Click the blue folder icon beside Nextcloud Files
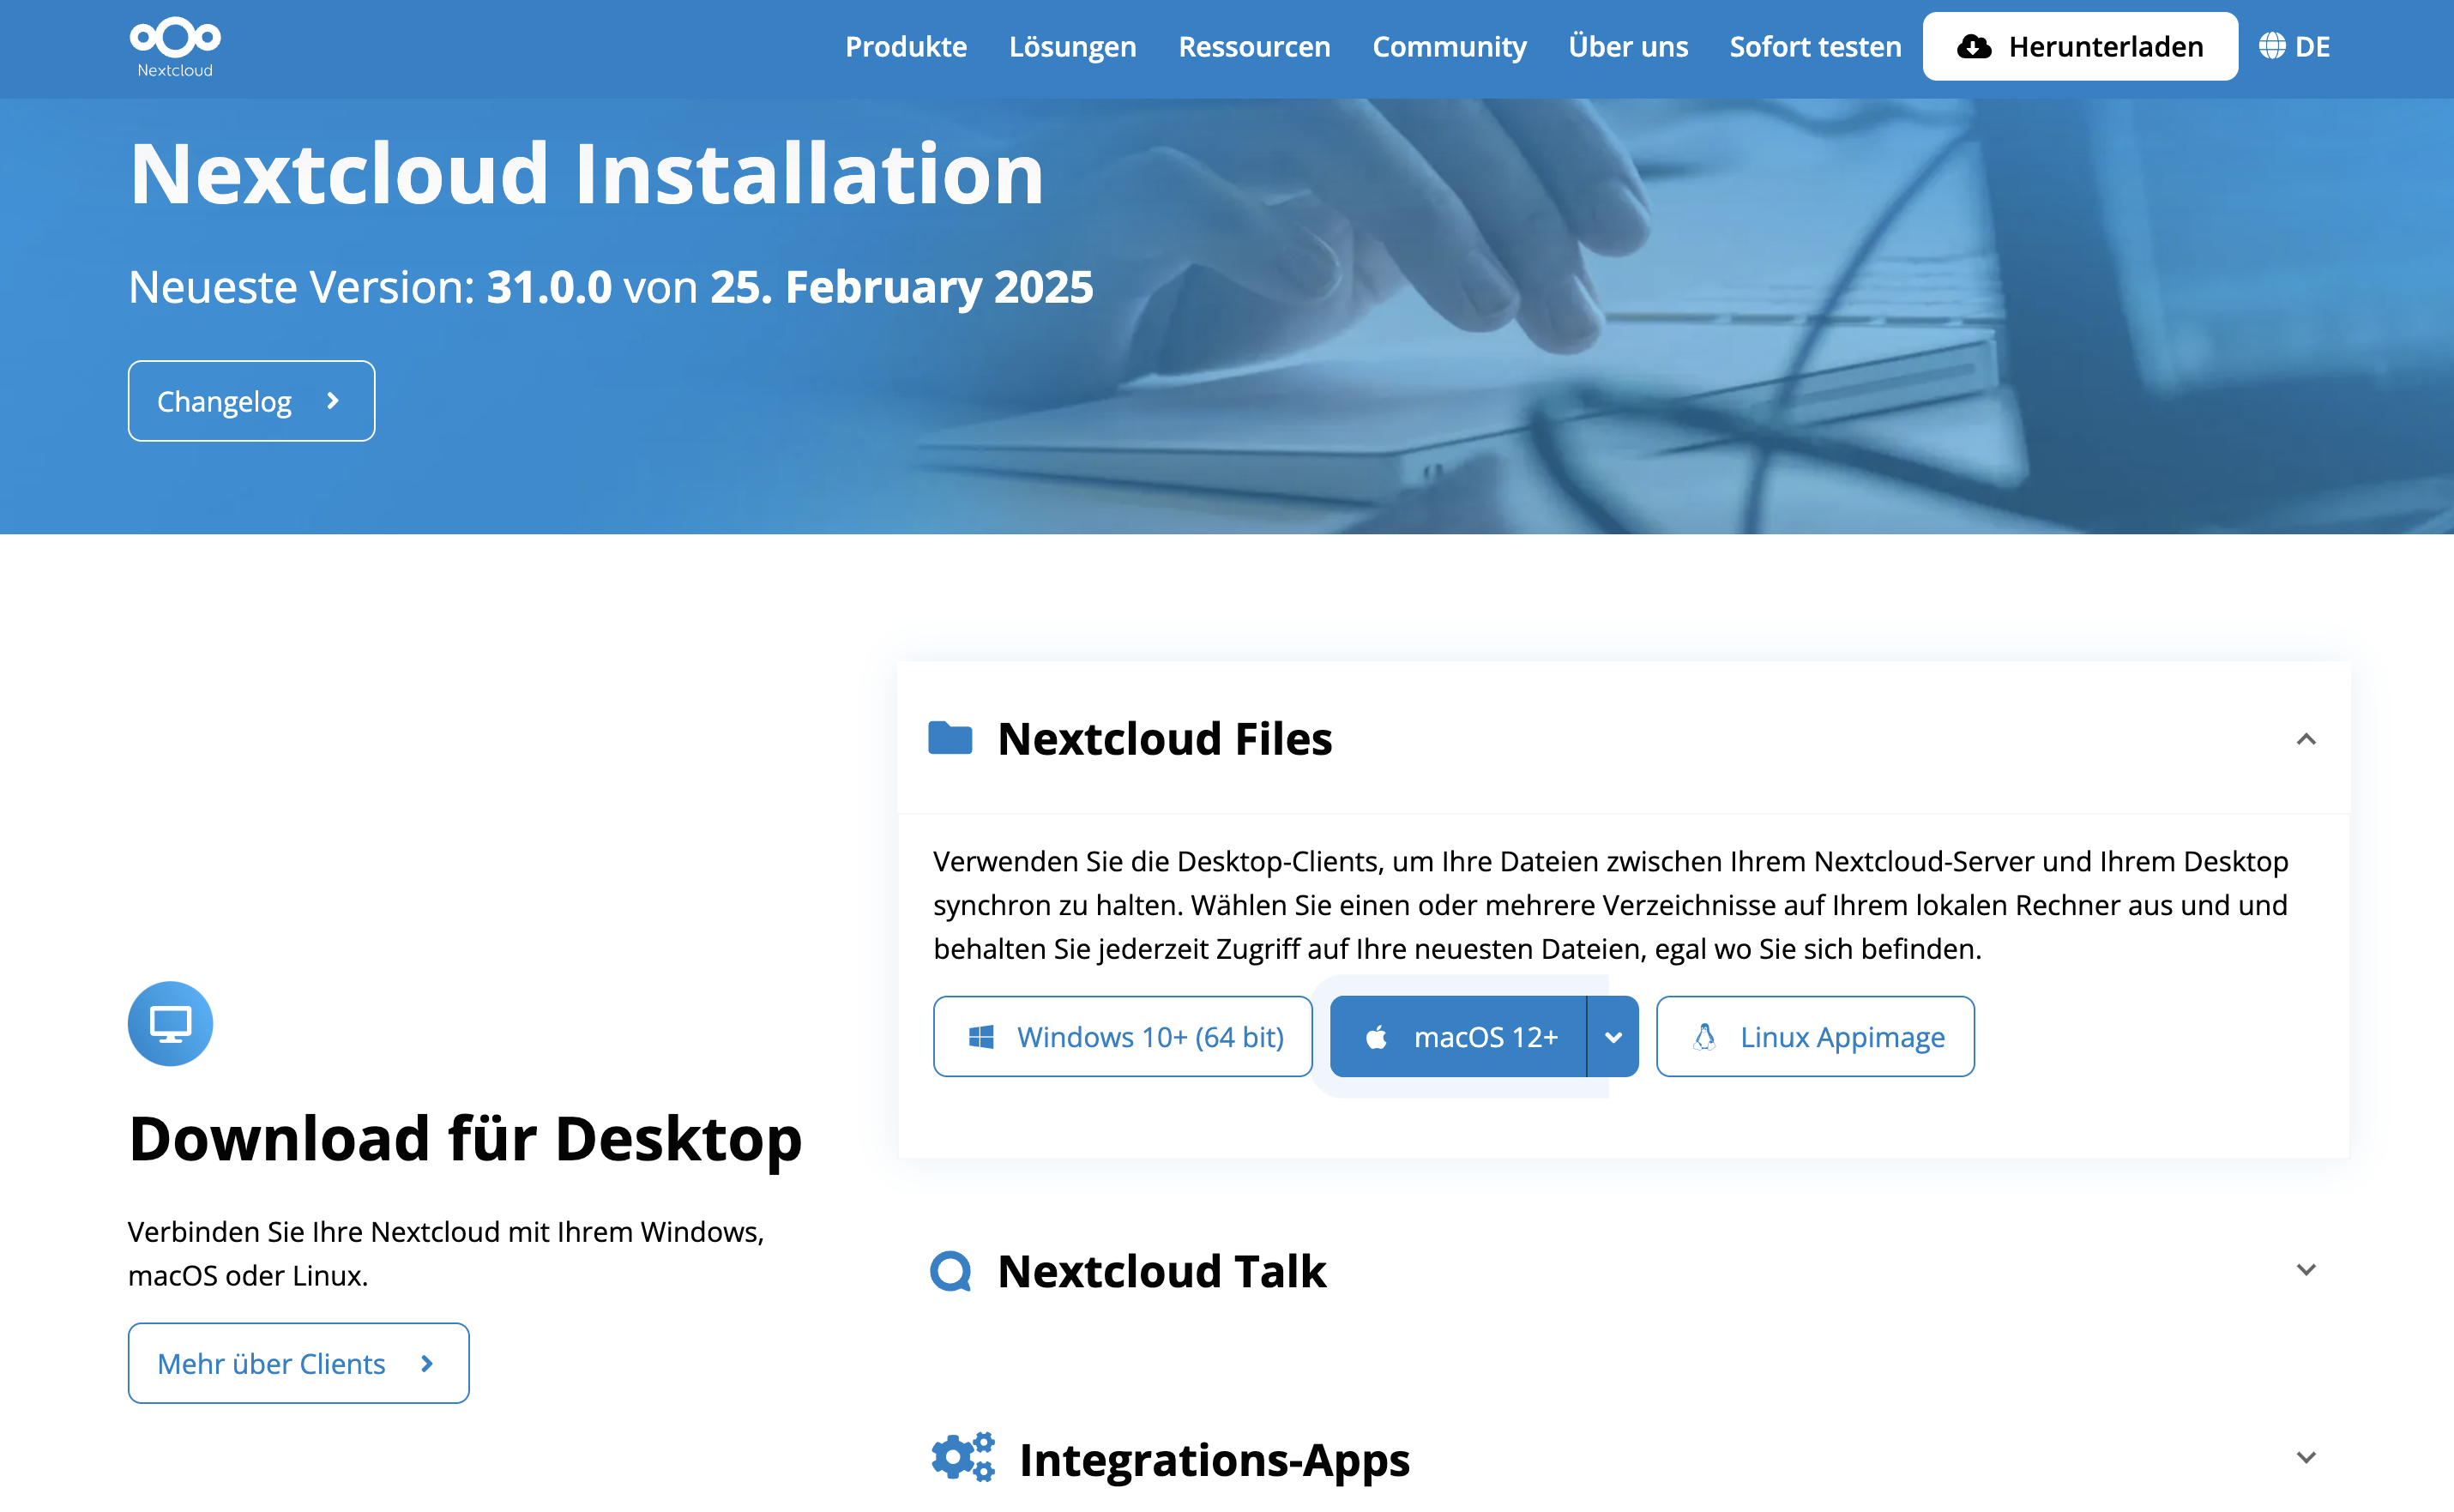The image size is (2454, 1512). tap(950, 738)
